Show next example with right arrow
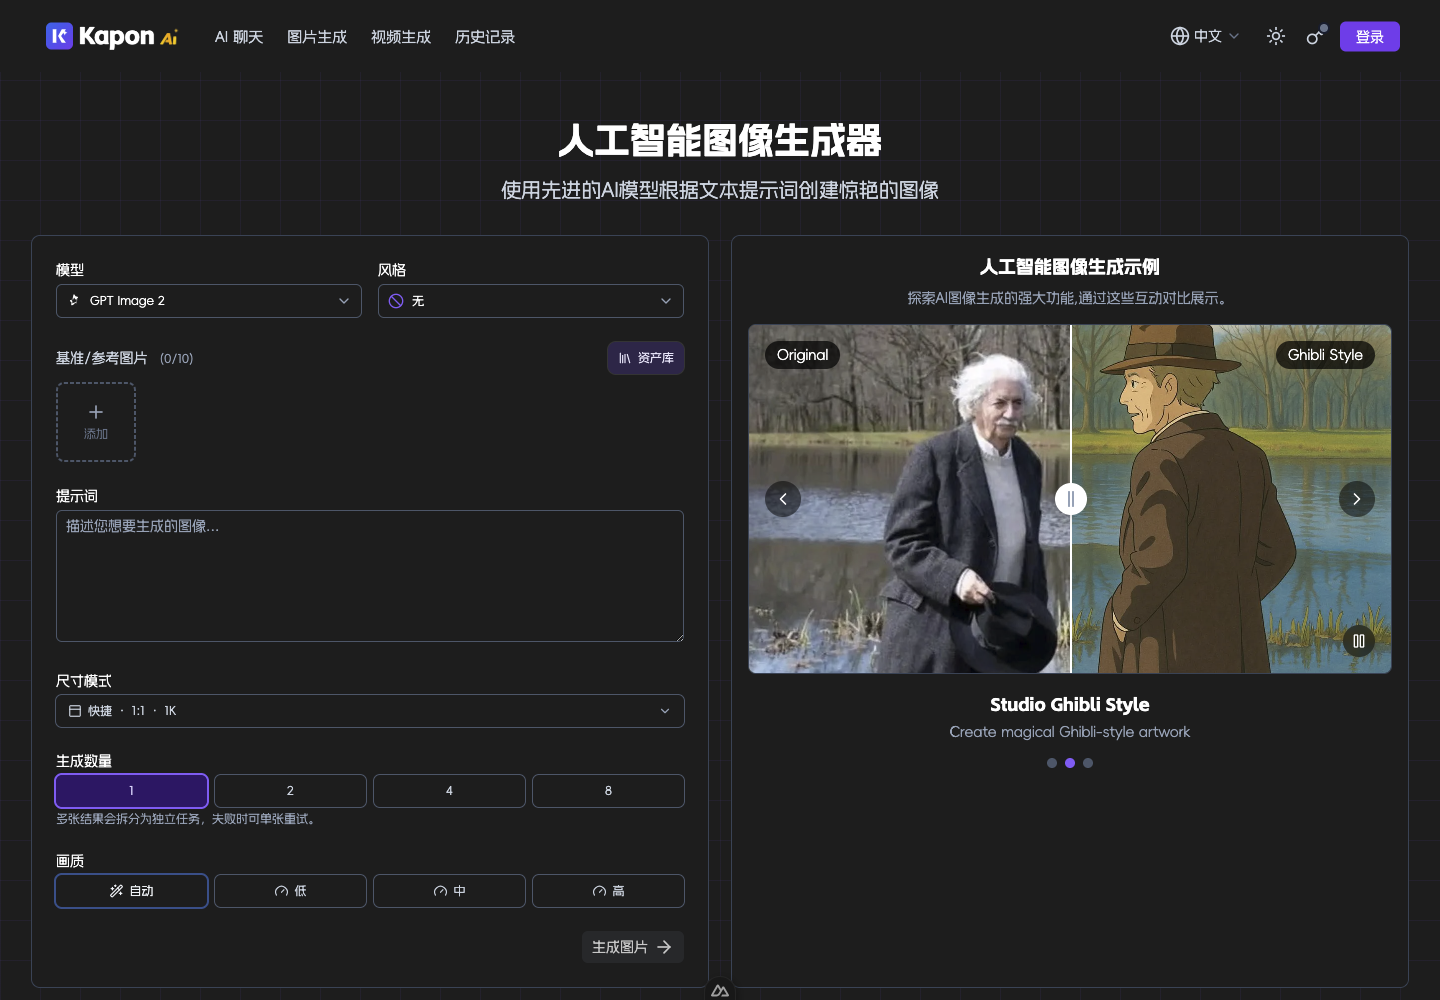This screenshot has height=1000, width=1440. [1357, 499]
